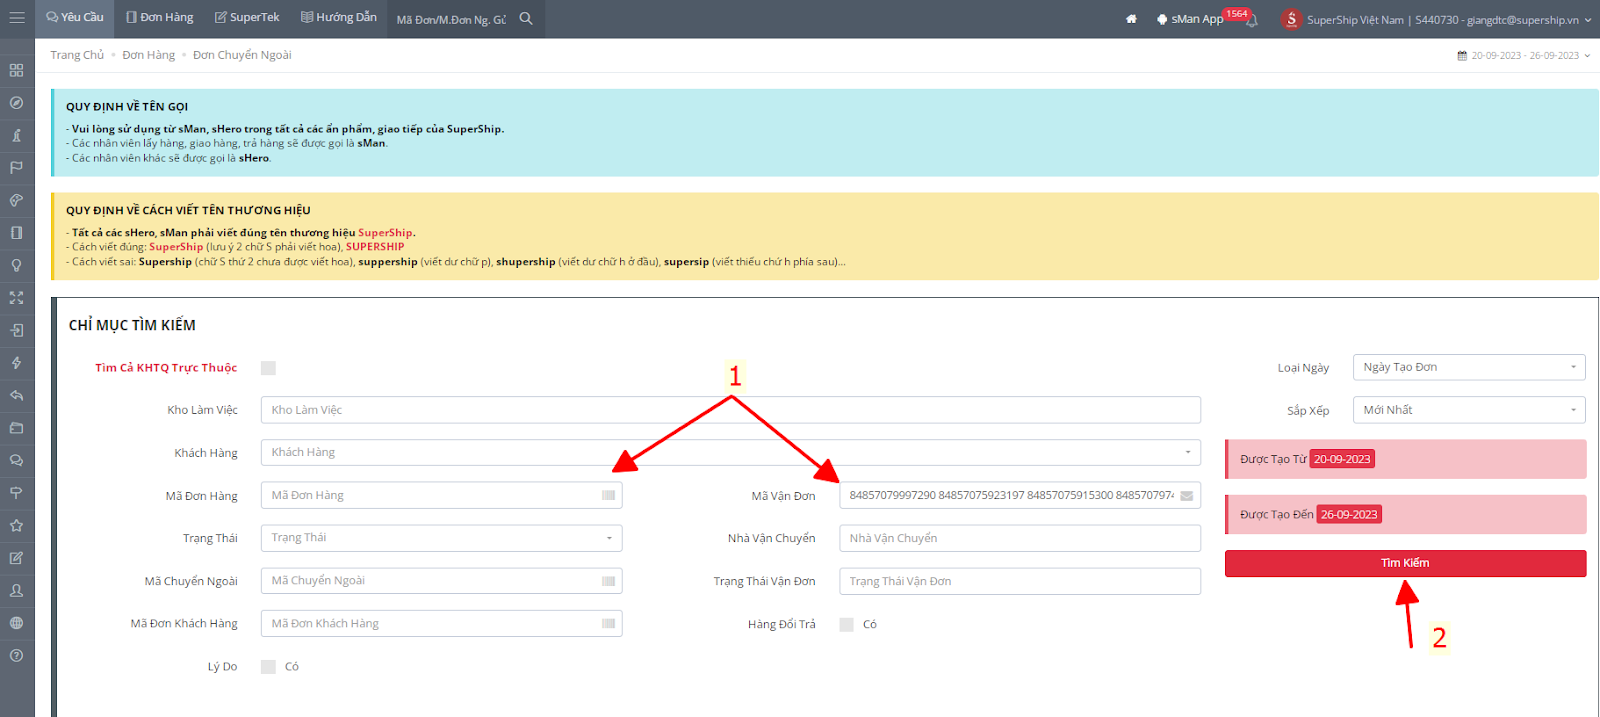Click the folder icon in the sidebar

(x=16, y=428)
